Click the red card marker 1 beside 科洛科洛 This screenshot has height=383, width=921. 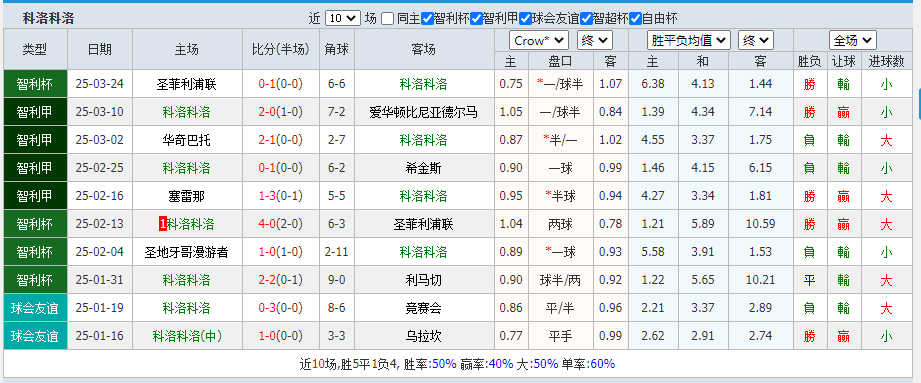pos(163,224)
